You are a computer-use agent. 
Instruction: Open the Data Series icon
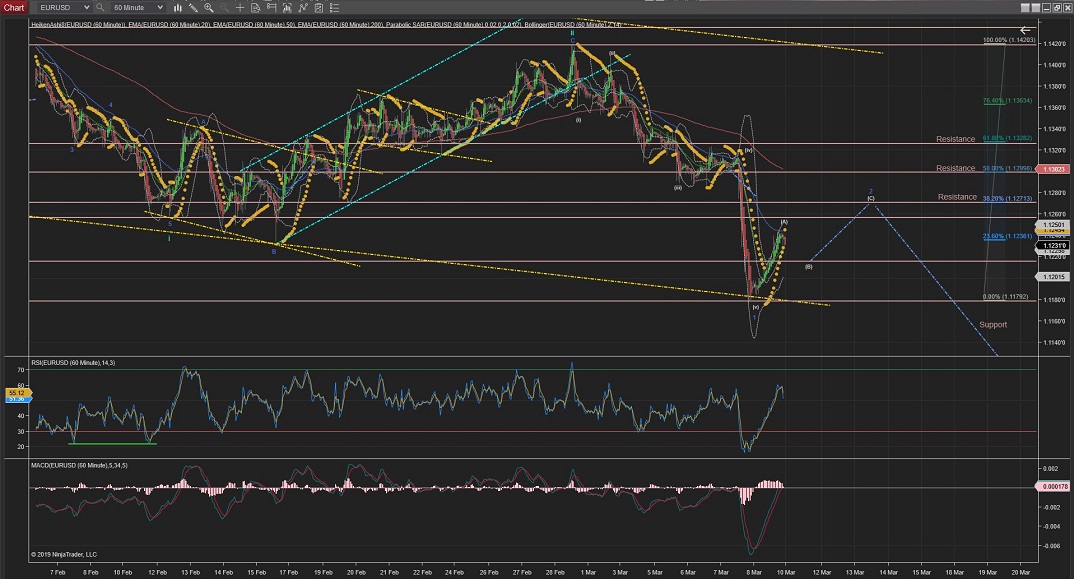coord(287,7)
